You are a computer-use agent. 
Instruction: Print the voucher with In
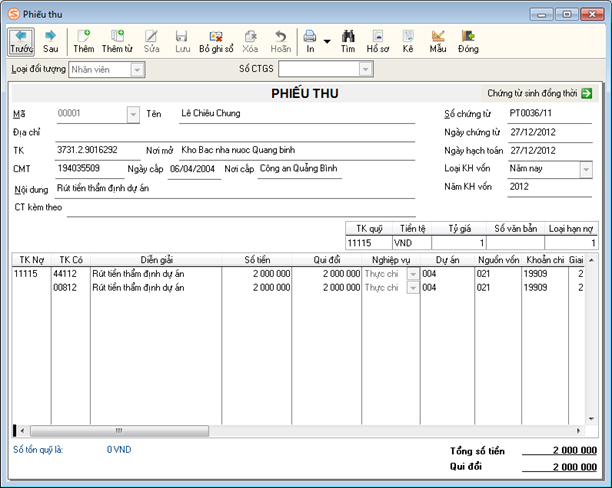[x=310, y=41]
